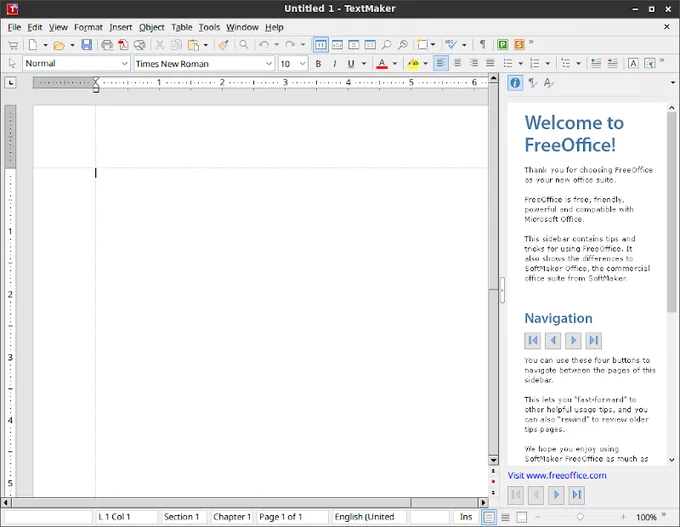680x527 pixels.
Task: Activate the format painter brush icon
Action: pyautogui.click(x=224, y=45)
